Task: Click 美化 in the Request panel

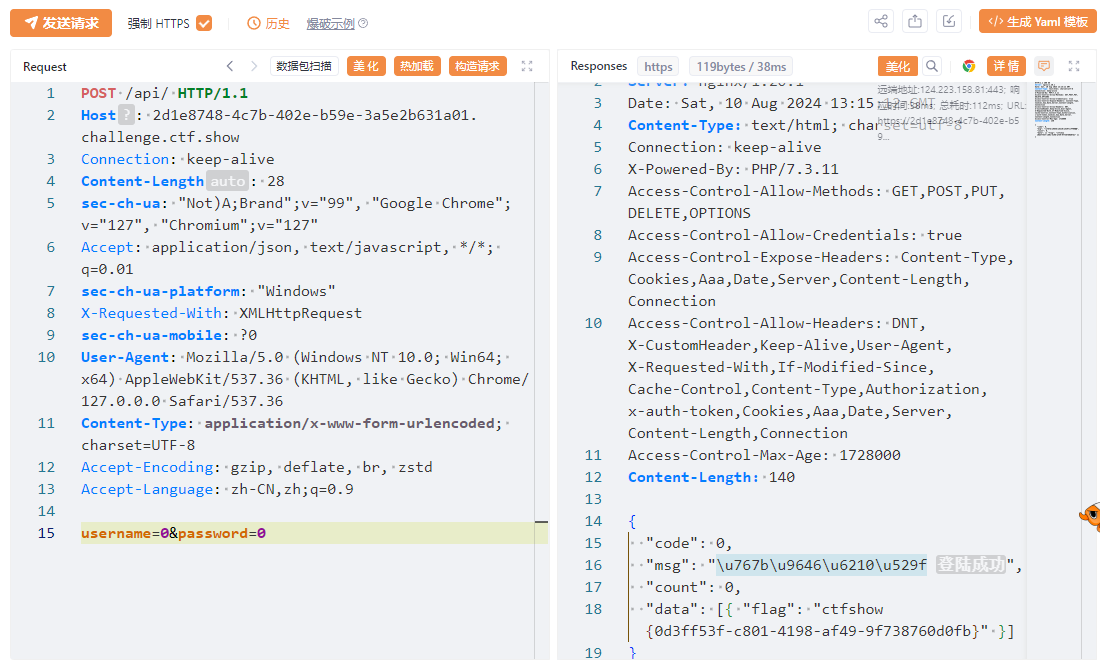Action: tap(366, 66)
